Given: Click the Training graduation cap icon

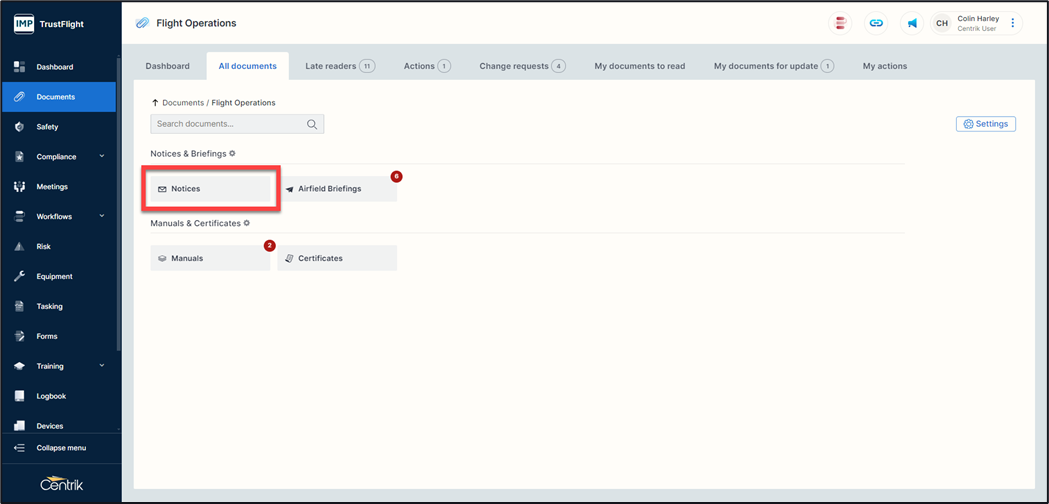Looking at the screenshot, I should pyautogui.click(x=19, y=366).
